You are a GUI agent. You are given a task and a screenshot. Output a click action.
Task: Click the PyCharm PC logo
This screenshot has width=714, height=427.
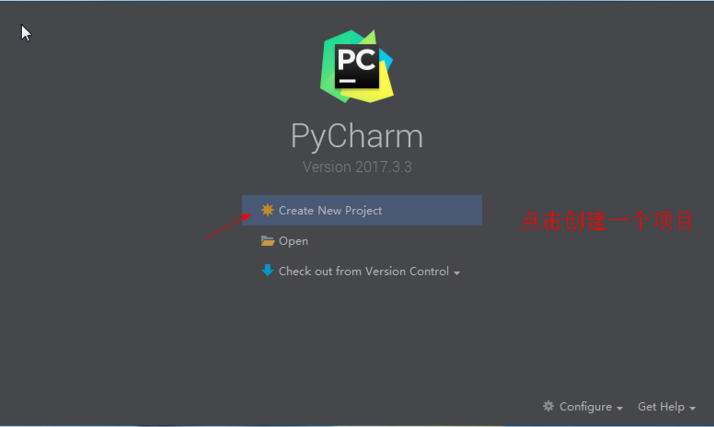[357, 66]
